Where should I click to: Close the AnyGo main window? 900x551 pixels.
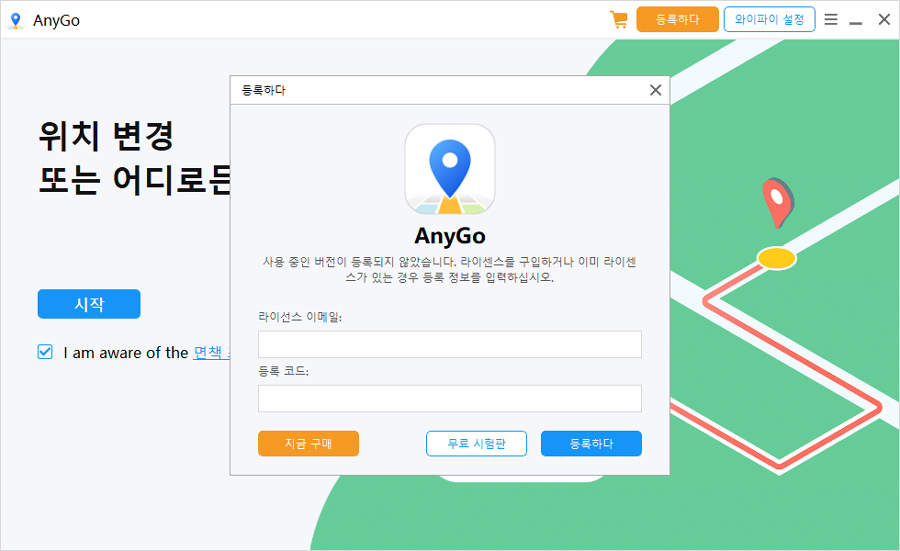[884, 20]
